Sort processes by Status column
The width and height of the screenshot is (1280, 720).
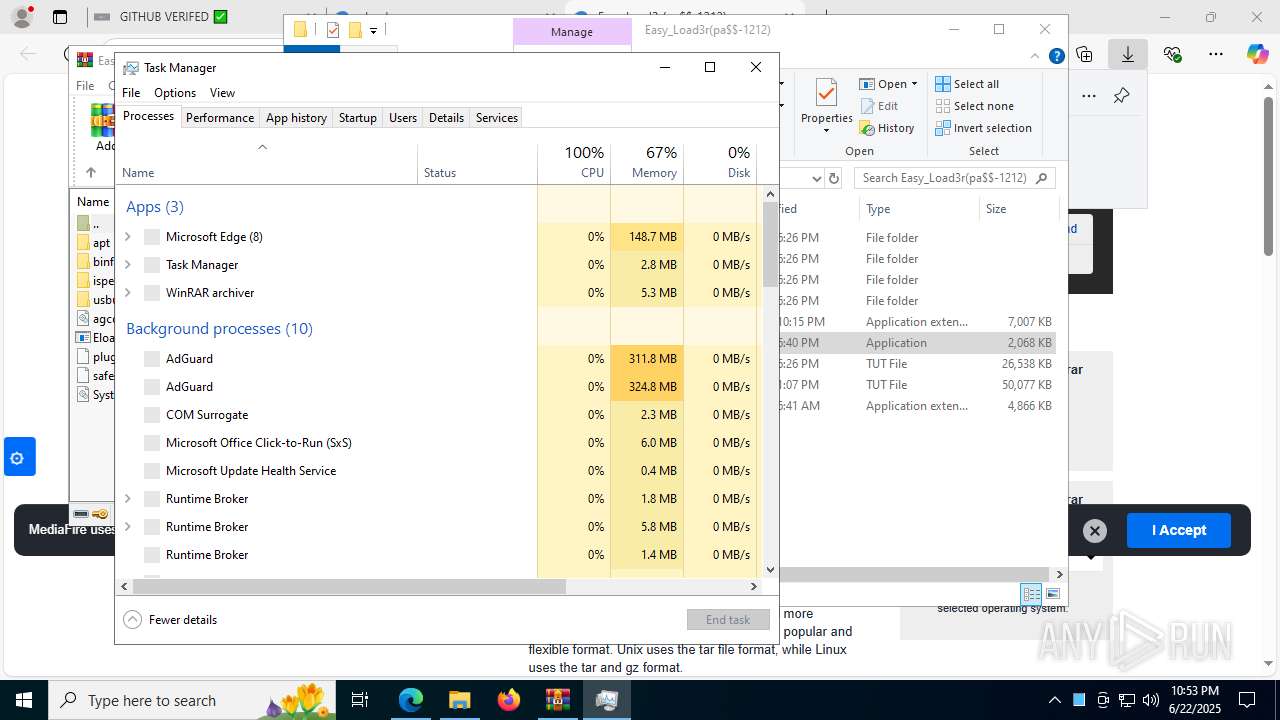tap(477, 162)
